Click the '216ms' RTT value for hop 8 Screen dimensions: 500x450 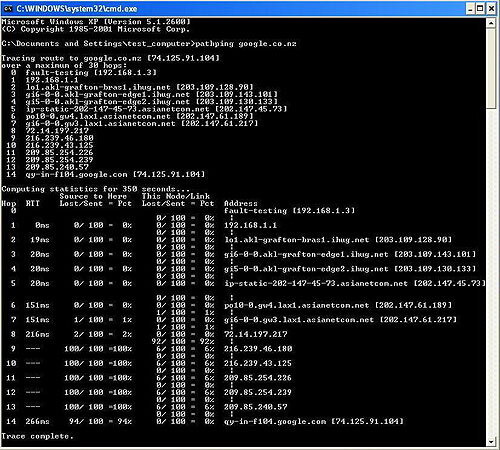37,334
